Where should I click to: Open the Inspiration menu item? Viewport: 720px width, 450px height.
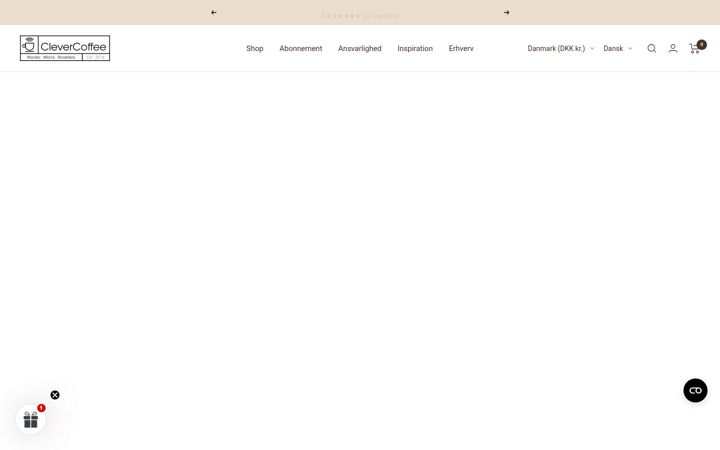[415, 49]
